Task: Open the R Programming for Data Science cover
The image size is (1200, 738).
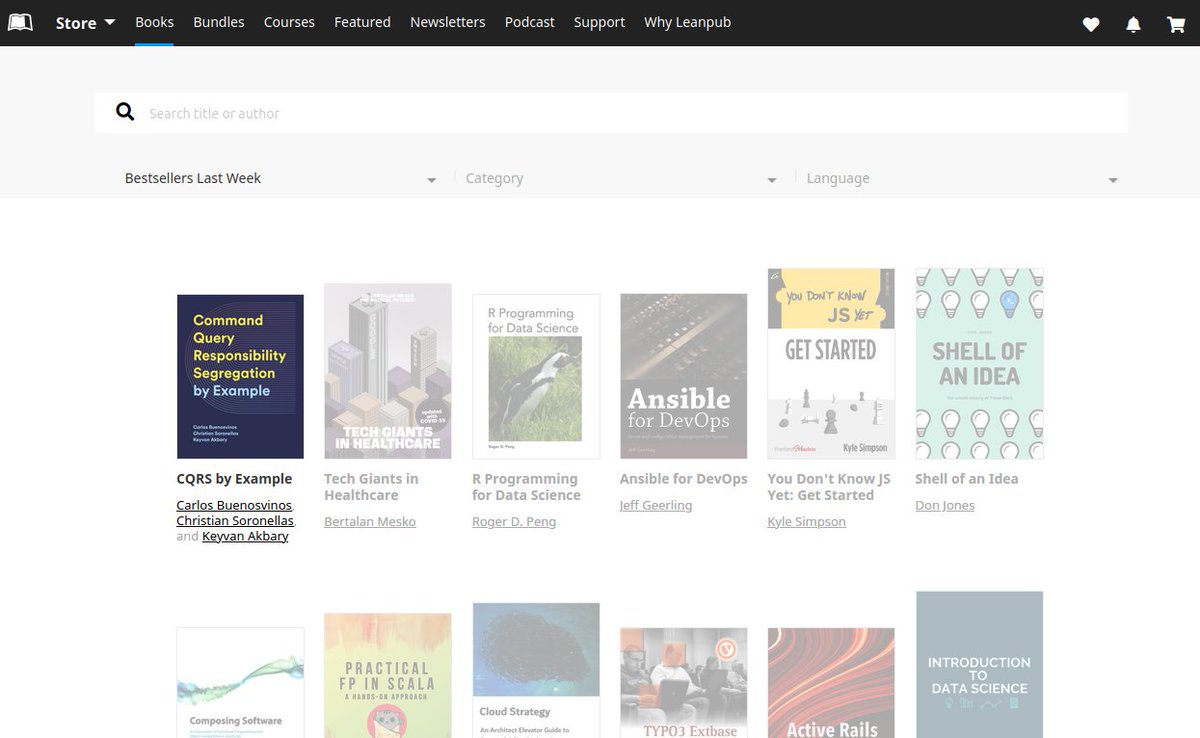Action: click(536, 376)
